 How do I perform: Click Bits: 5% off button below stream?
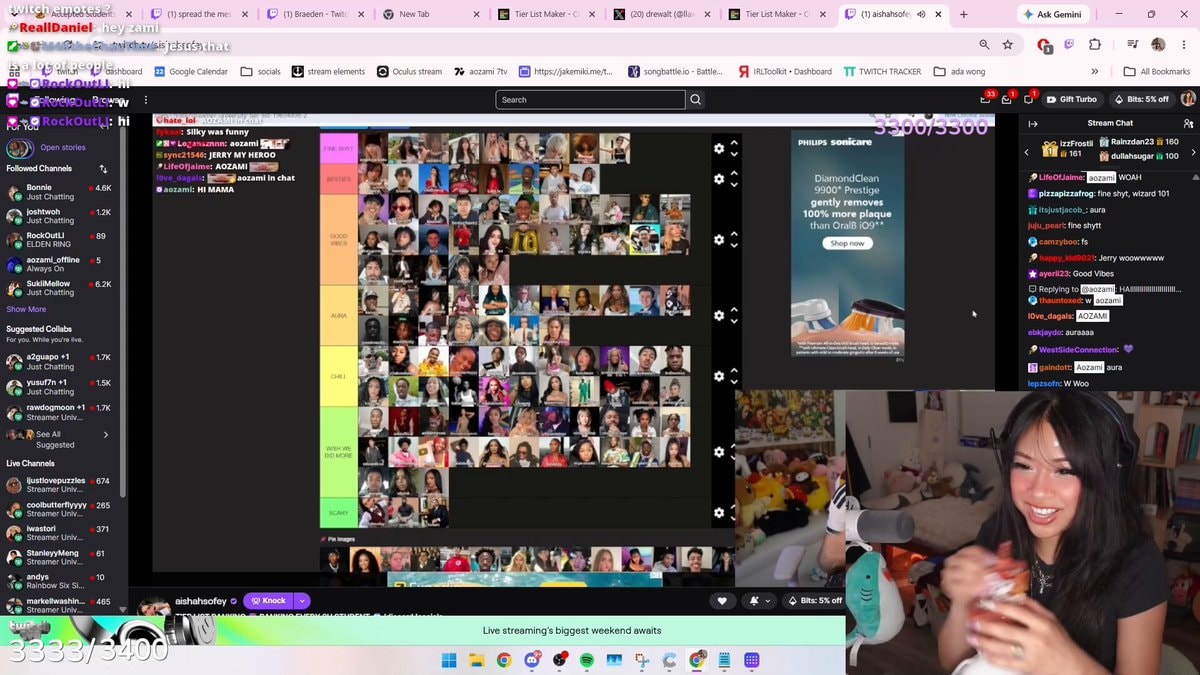click(815, 601)
